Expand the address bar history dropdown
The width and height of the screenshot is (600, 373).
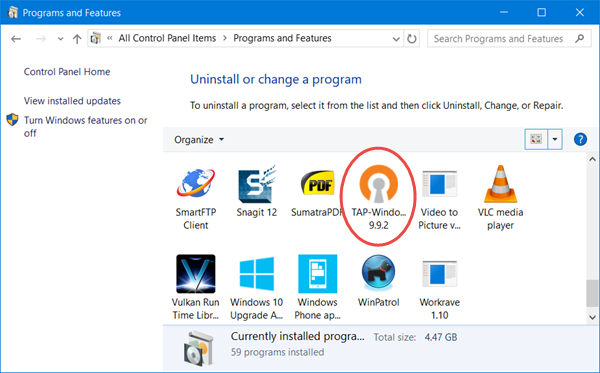[396, 39]
